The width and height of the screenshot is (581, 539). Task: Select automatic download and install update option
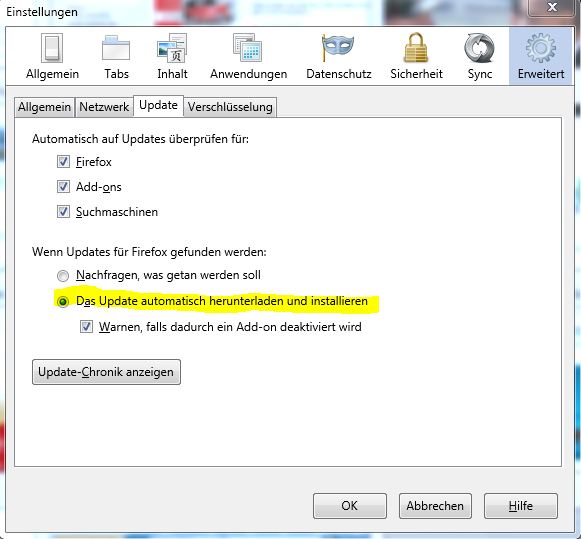point(63,302)
